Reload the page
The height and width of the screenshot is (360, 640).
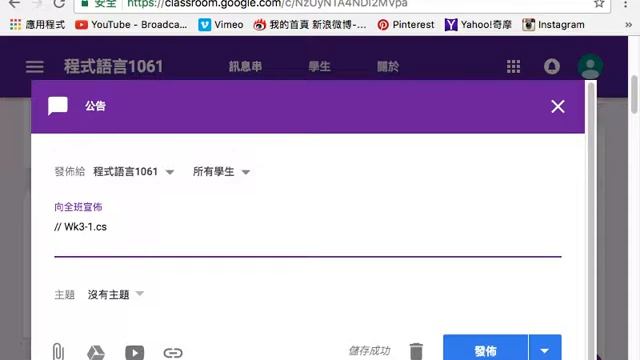(59, 4)
